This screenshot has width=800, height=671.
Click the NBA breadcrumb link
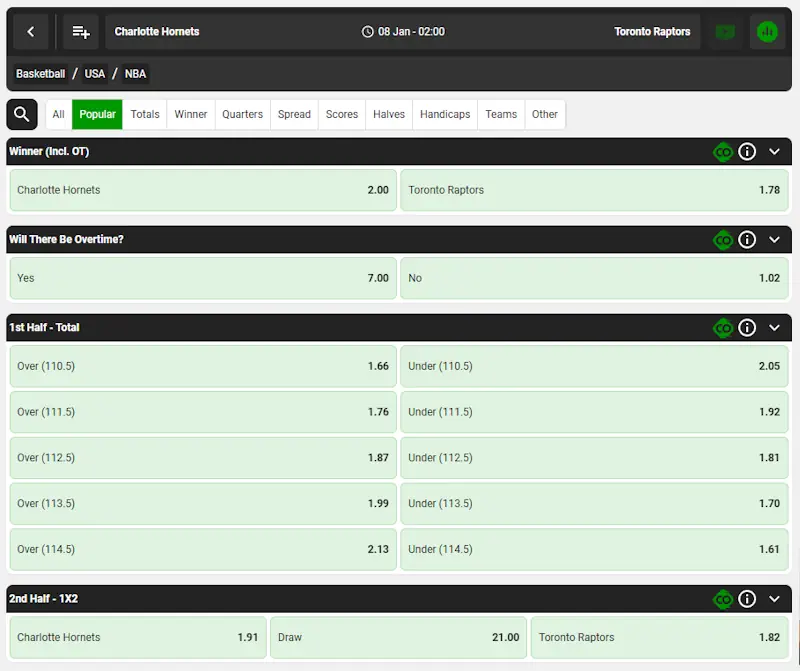pyautogui.click(x=135, y=73)
